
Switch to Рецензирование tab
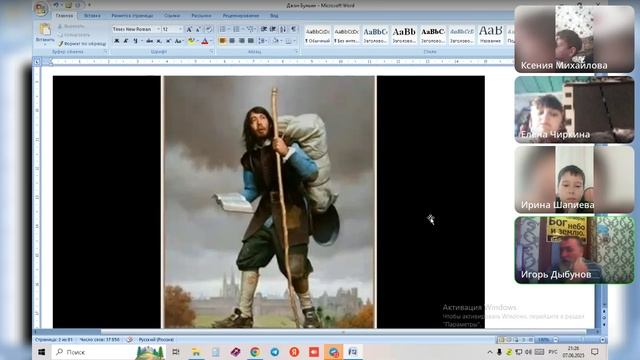coord(240,16)
